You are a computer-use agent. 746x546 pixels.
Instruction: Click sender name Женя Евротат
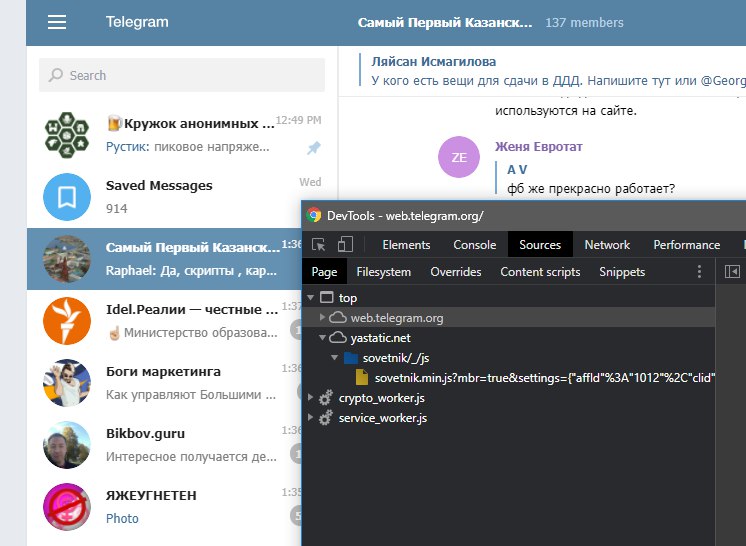pyautogui.click(x=539, y=146)
